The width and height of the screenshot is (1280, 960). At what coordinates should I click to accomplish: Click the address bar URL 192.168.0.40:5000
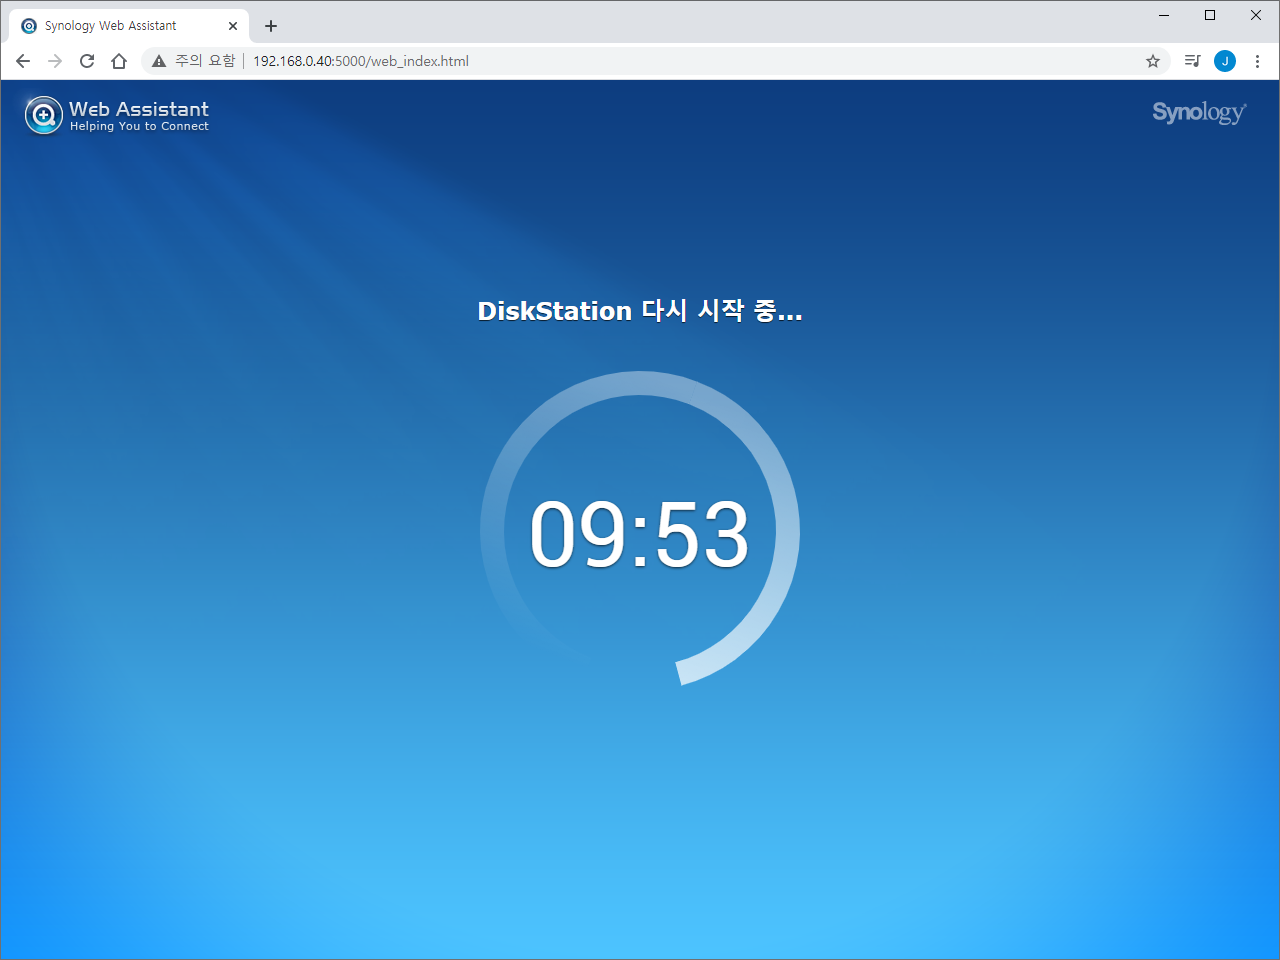pos(360,61)
